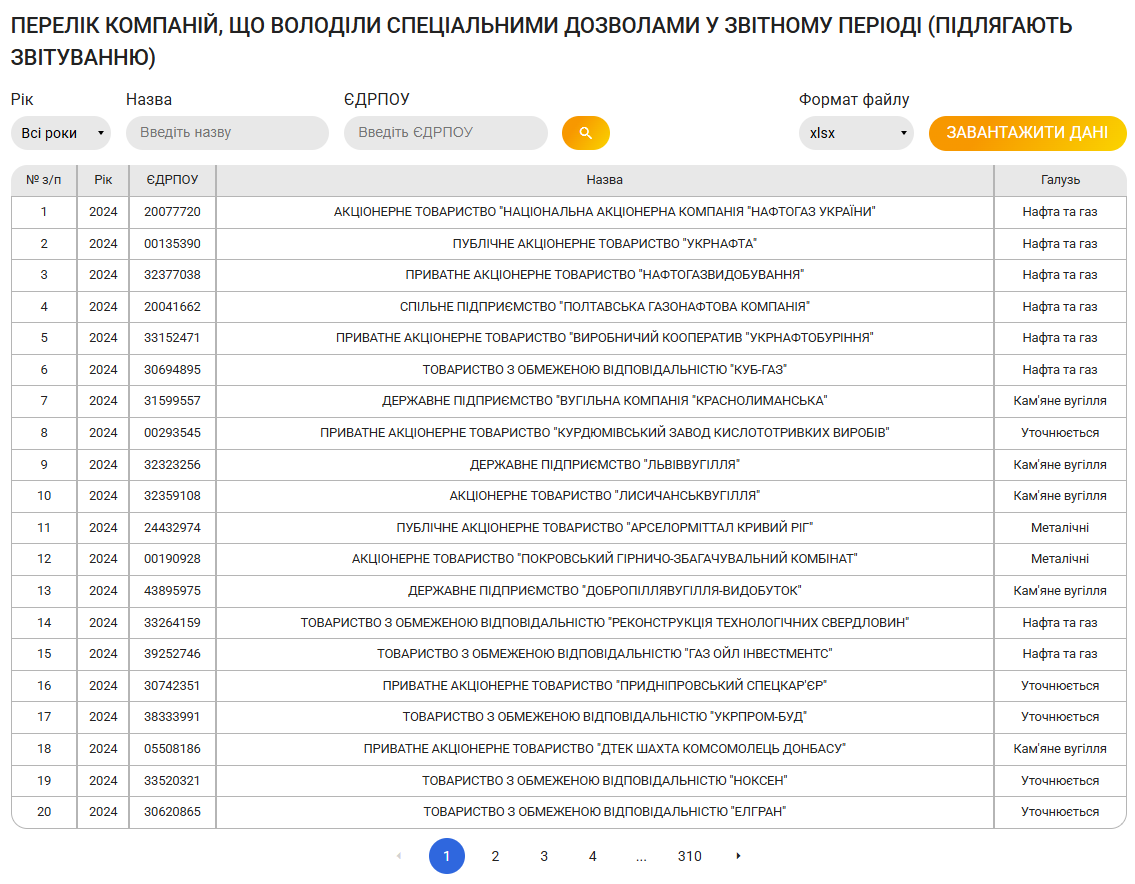
Task: Go to next page arrow
Action: tap(738, 856)
